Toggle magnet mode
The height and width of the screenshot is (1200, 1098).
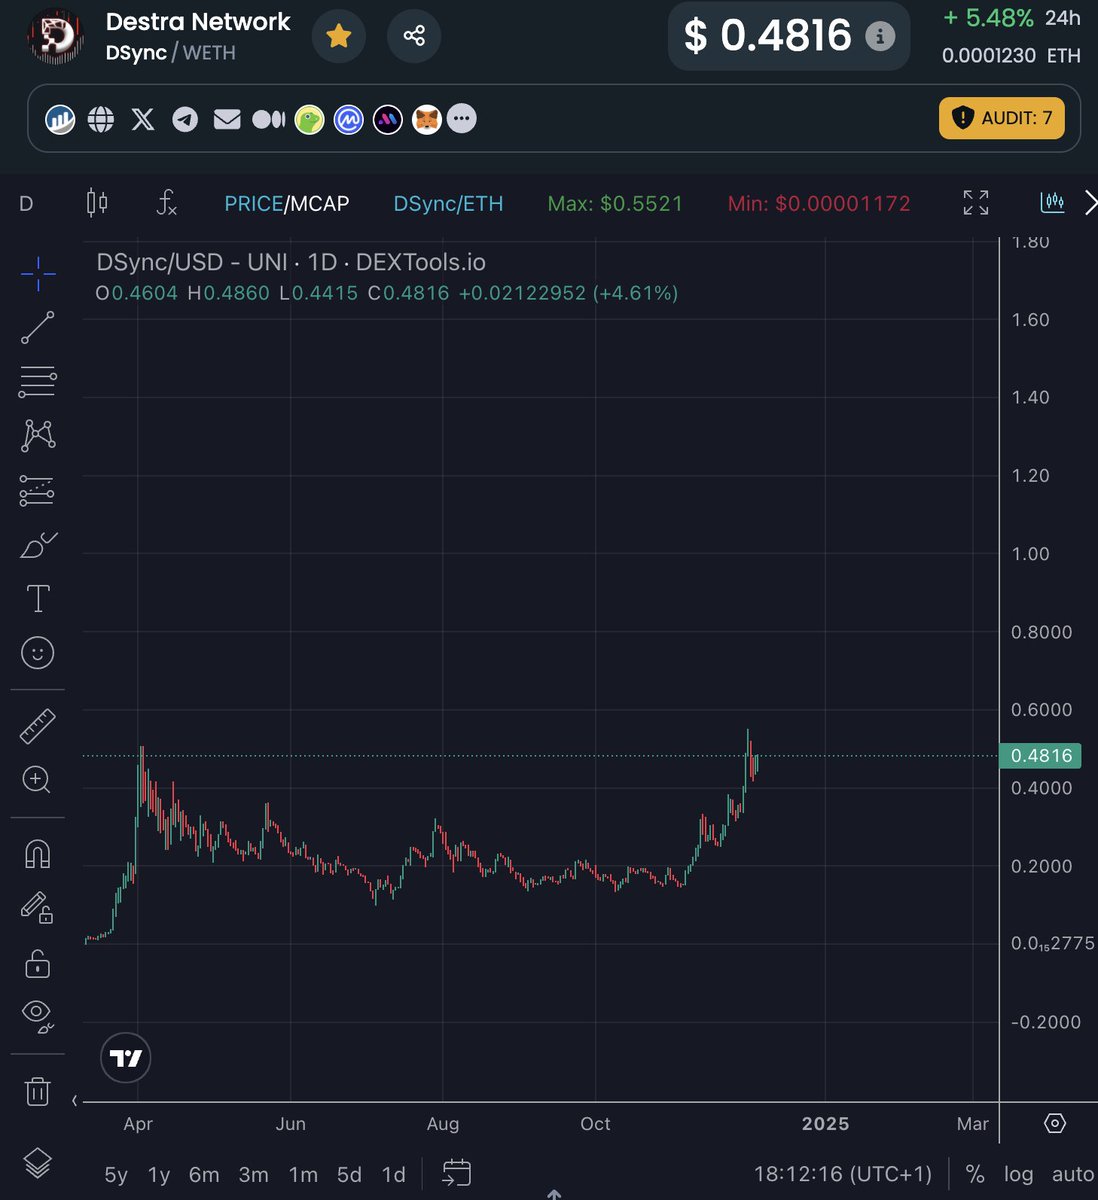click(x=38, y=854)
